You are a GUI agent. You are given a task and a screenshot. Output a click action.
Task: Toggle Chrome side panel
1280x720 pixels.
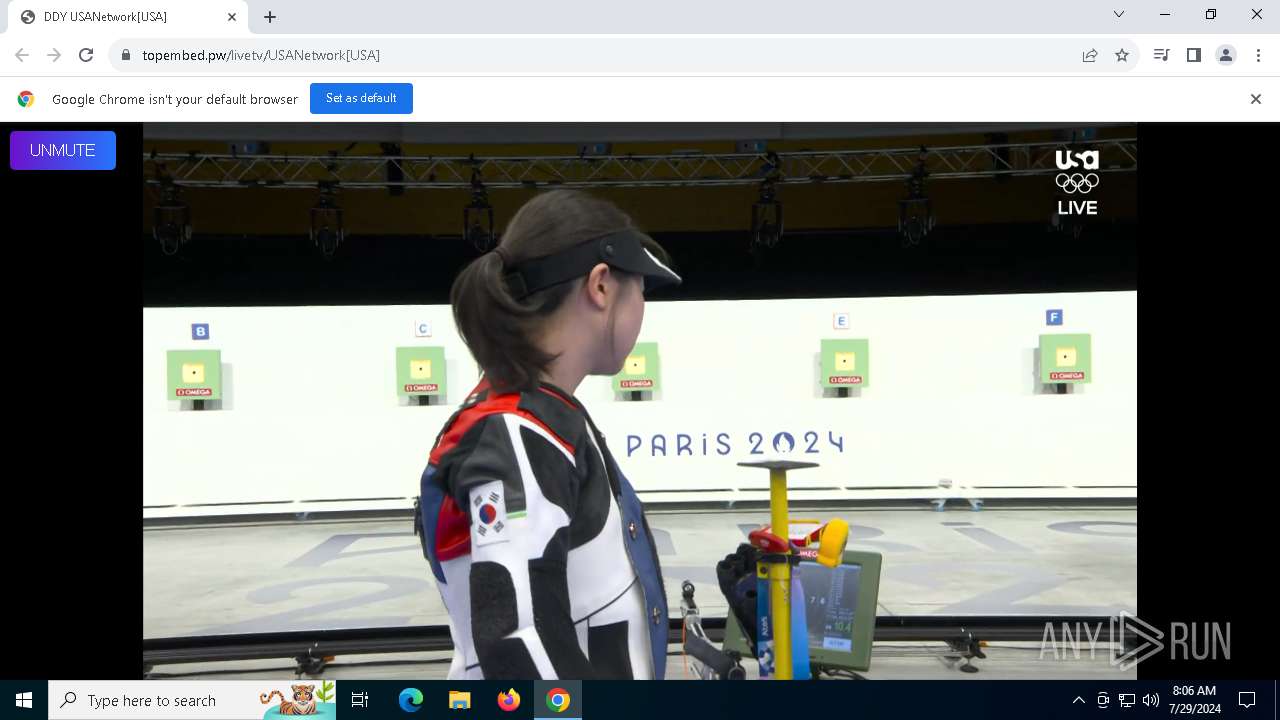coord(1194,55)
